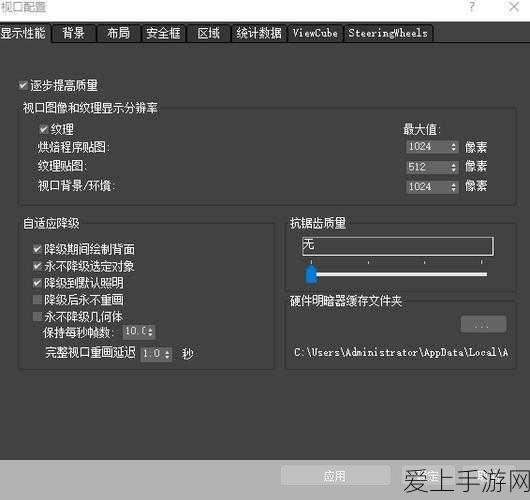The height and width of the screenshot is (500, 530).
Task: Click the dialog help question mark
Action: (x=472, y=7)
